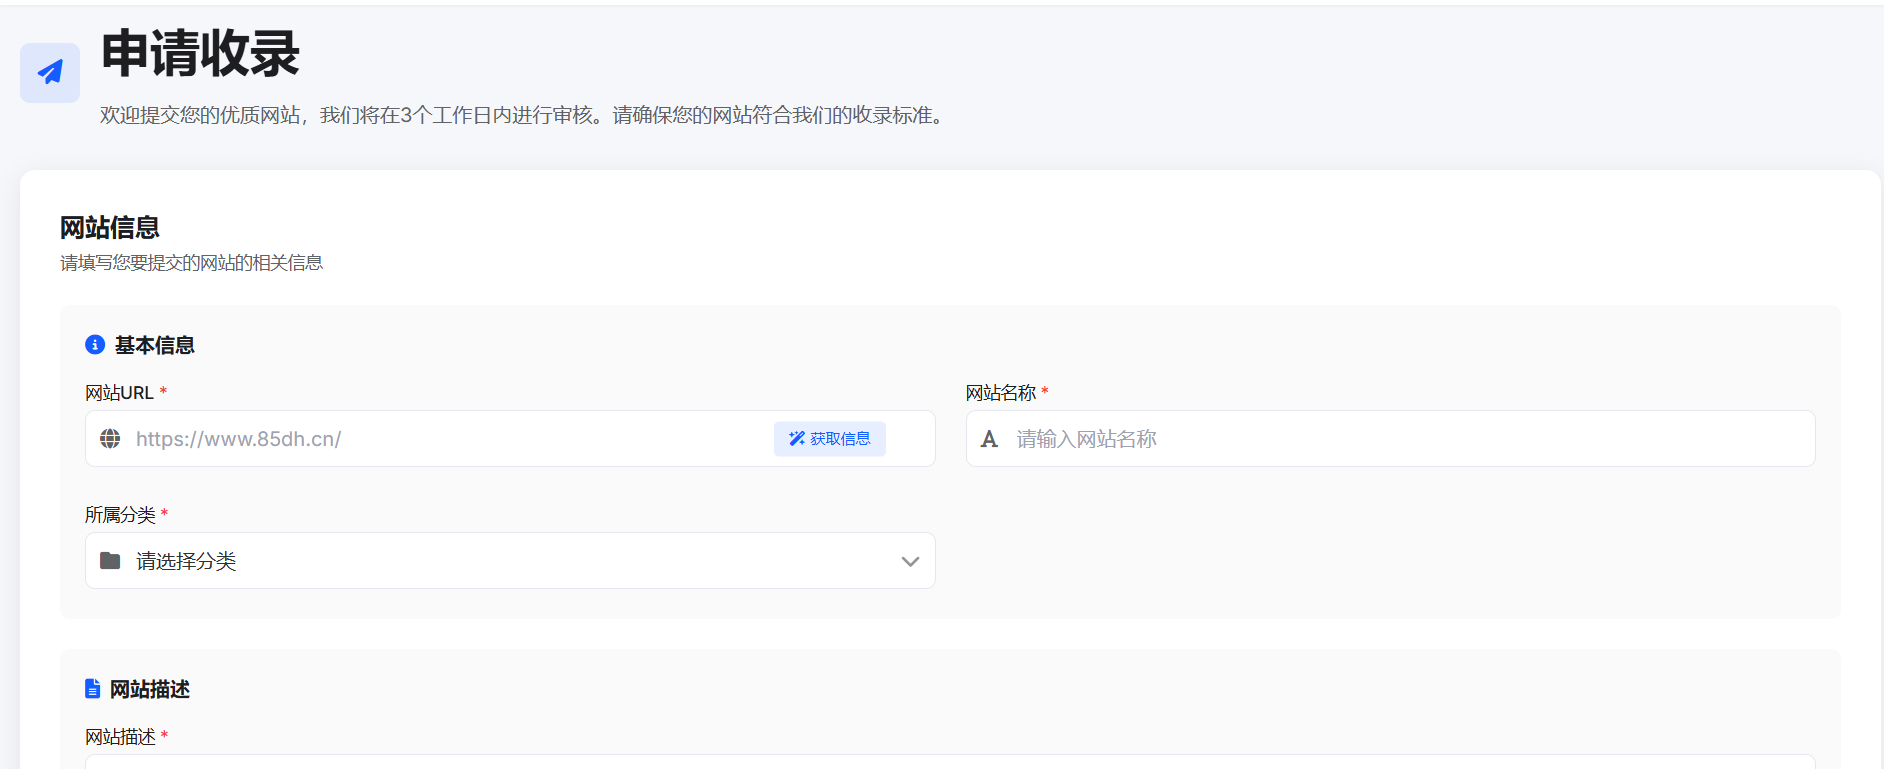This screenshot has width=1884, height=769.
Task: Click the 网站描述 field label with asterisk
Action: [120, 737]
